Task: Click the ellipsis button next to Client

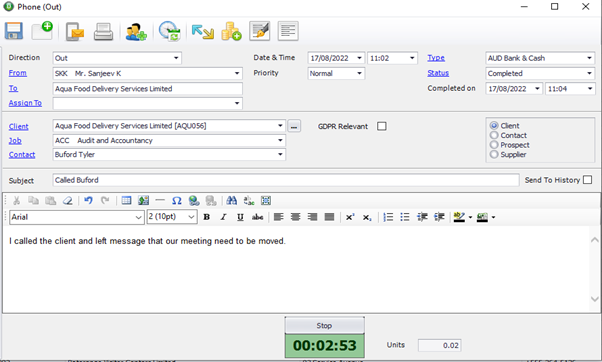Action: pyautogui.click(x=294, y=126)
